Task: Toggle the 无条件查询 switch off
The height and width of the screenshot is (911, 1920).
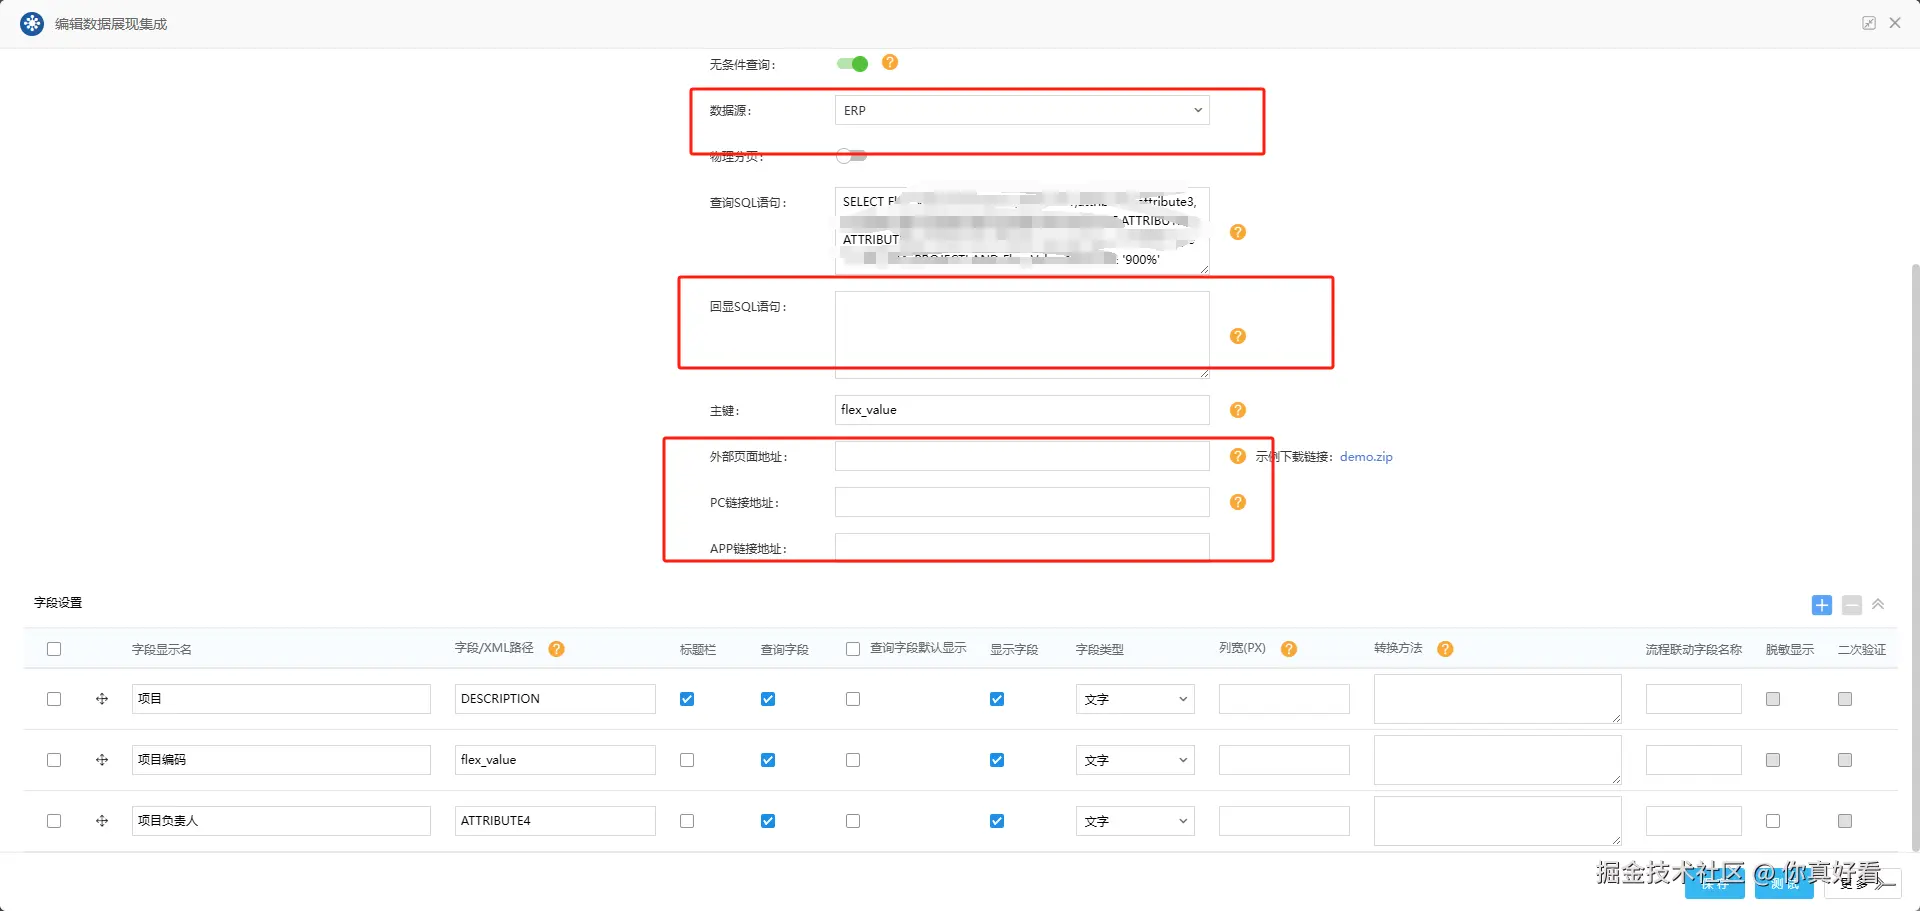Action: 853,64
